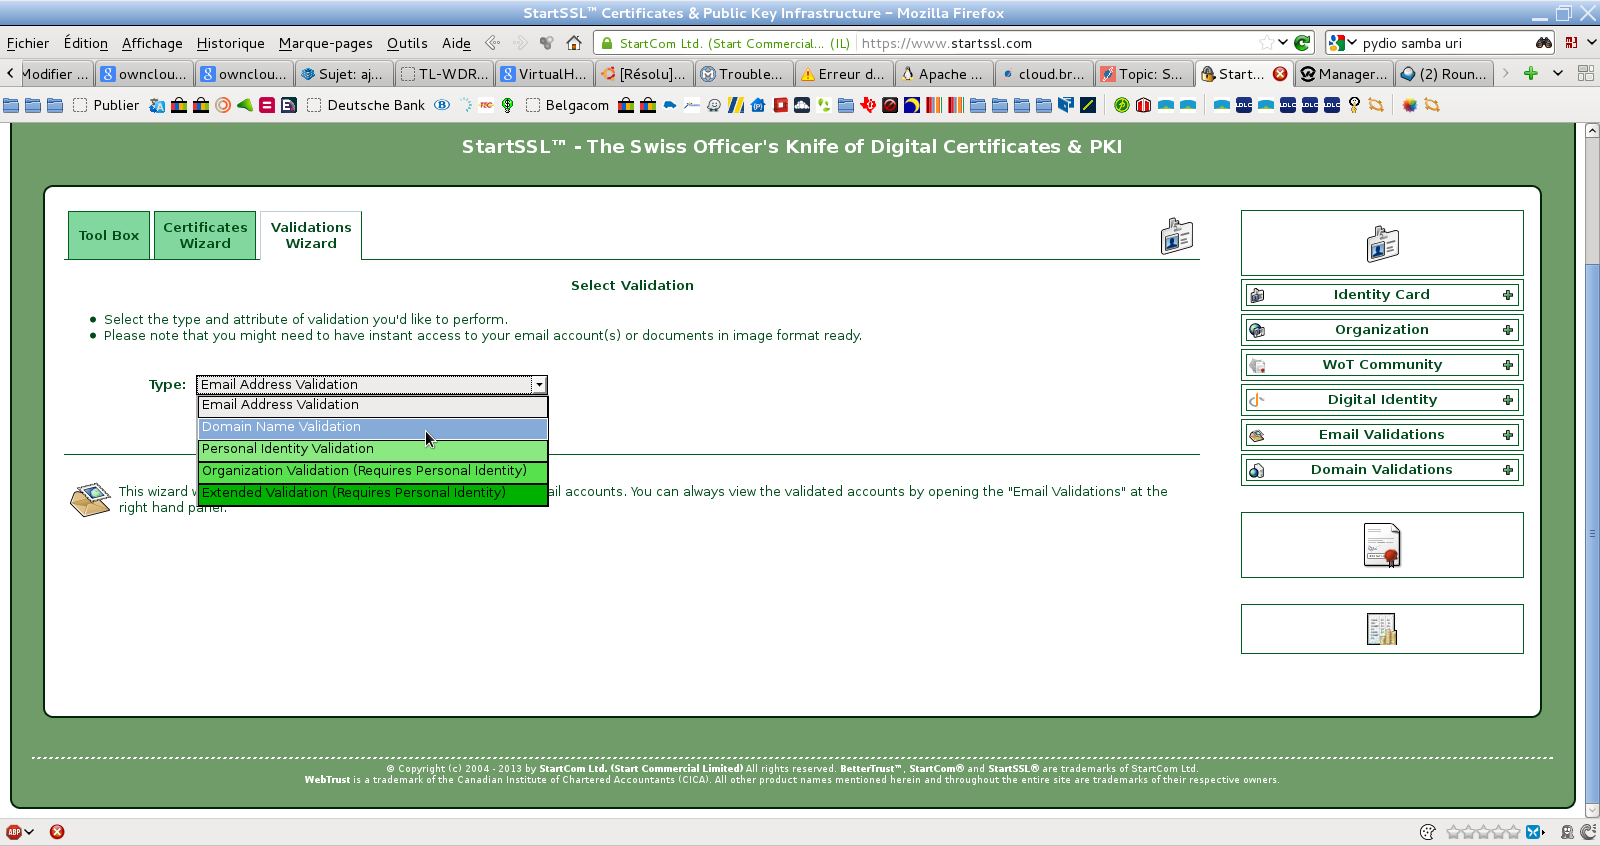Expand the Digital Identity panel
Viewport: 1600px width, 846px height.
pos(1382,400)
